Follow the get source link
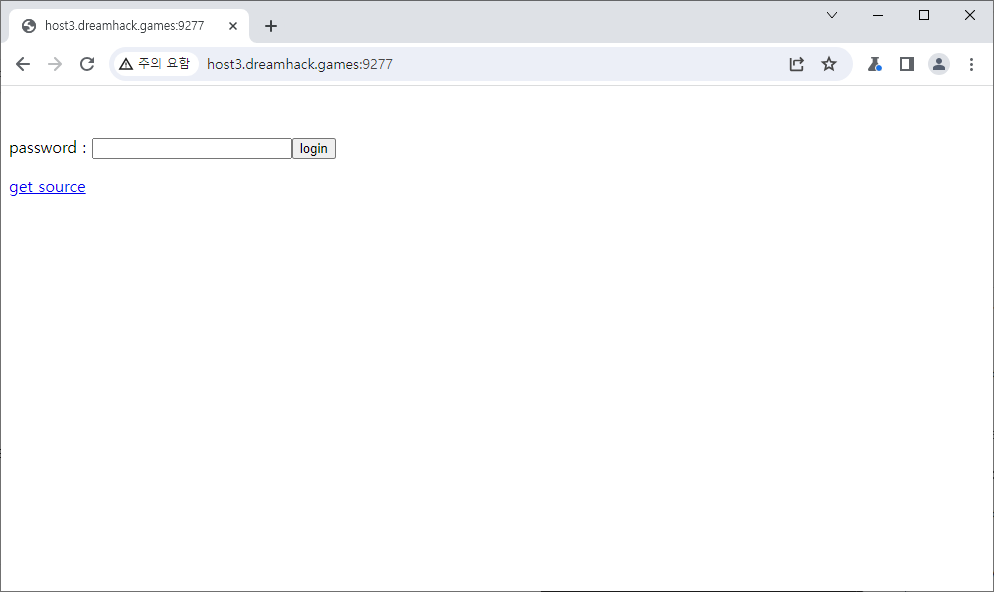This screenshot has height=592, width=994. (47, 187)
